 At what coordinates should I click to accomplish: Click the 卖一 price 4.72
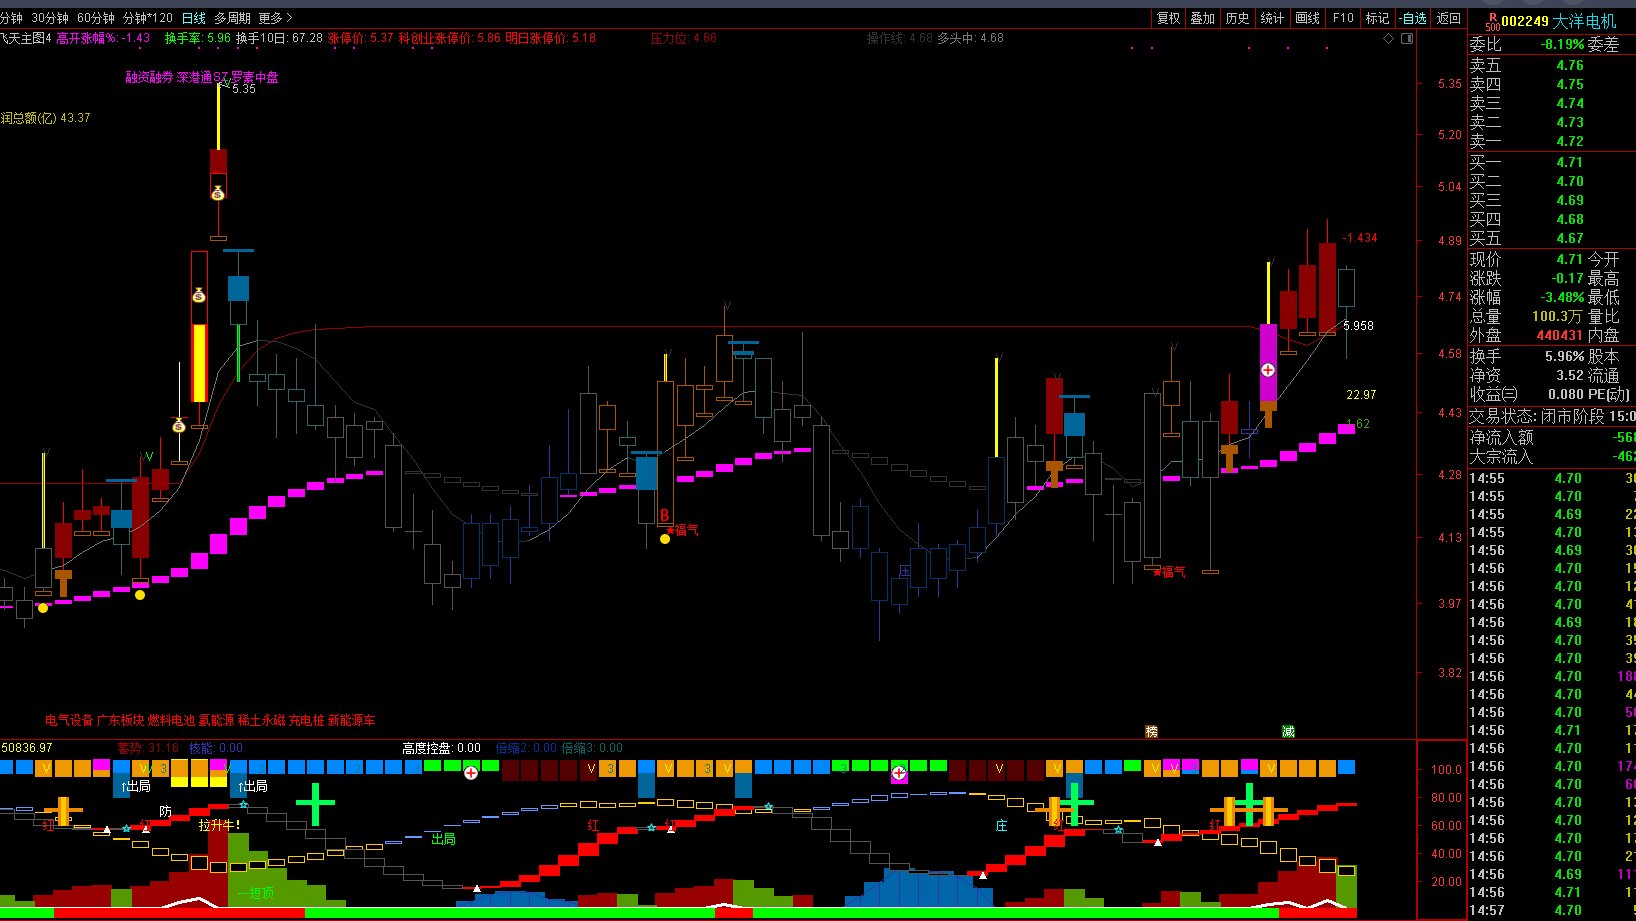click(1570, 141)
